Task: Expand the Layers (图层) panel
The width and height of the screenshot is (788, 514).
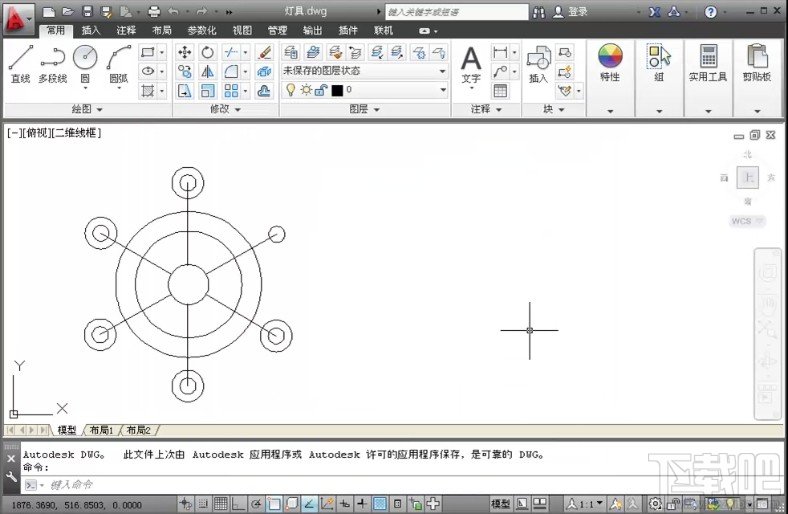Action: point(364,109)
